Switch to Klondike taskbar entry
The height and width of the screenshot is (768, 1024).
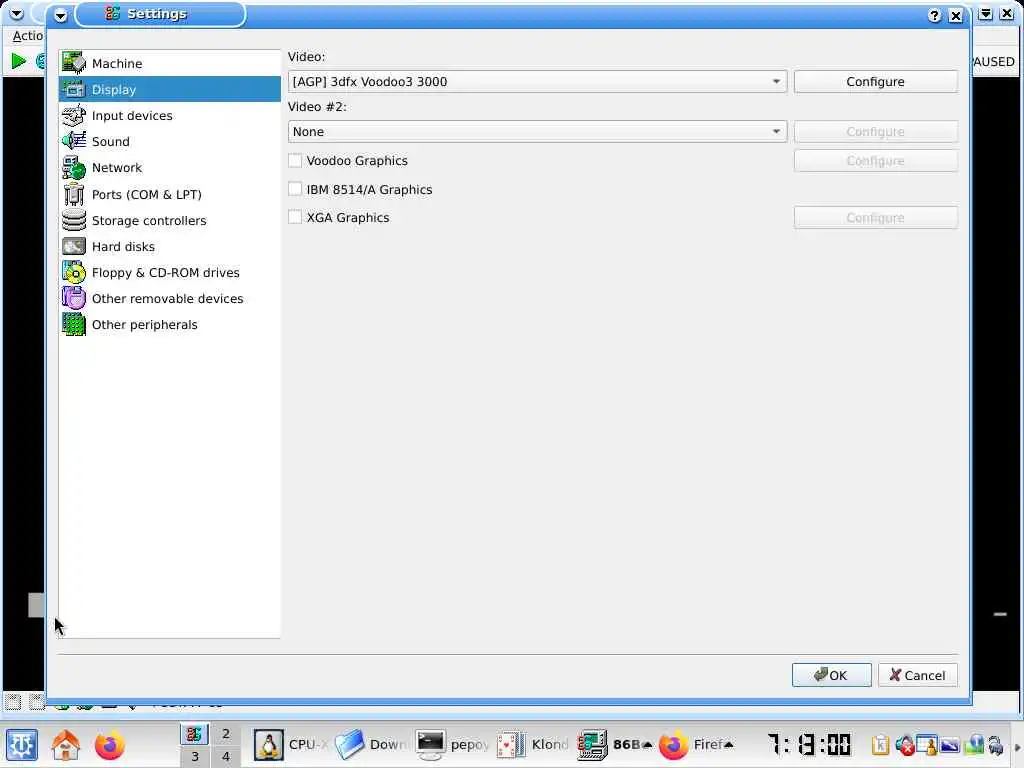(x=533, y=744)
